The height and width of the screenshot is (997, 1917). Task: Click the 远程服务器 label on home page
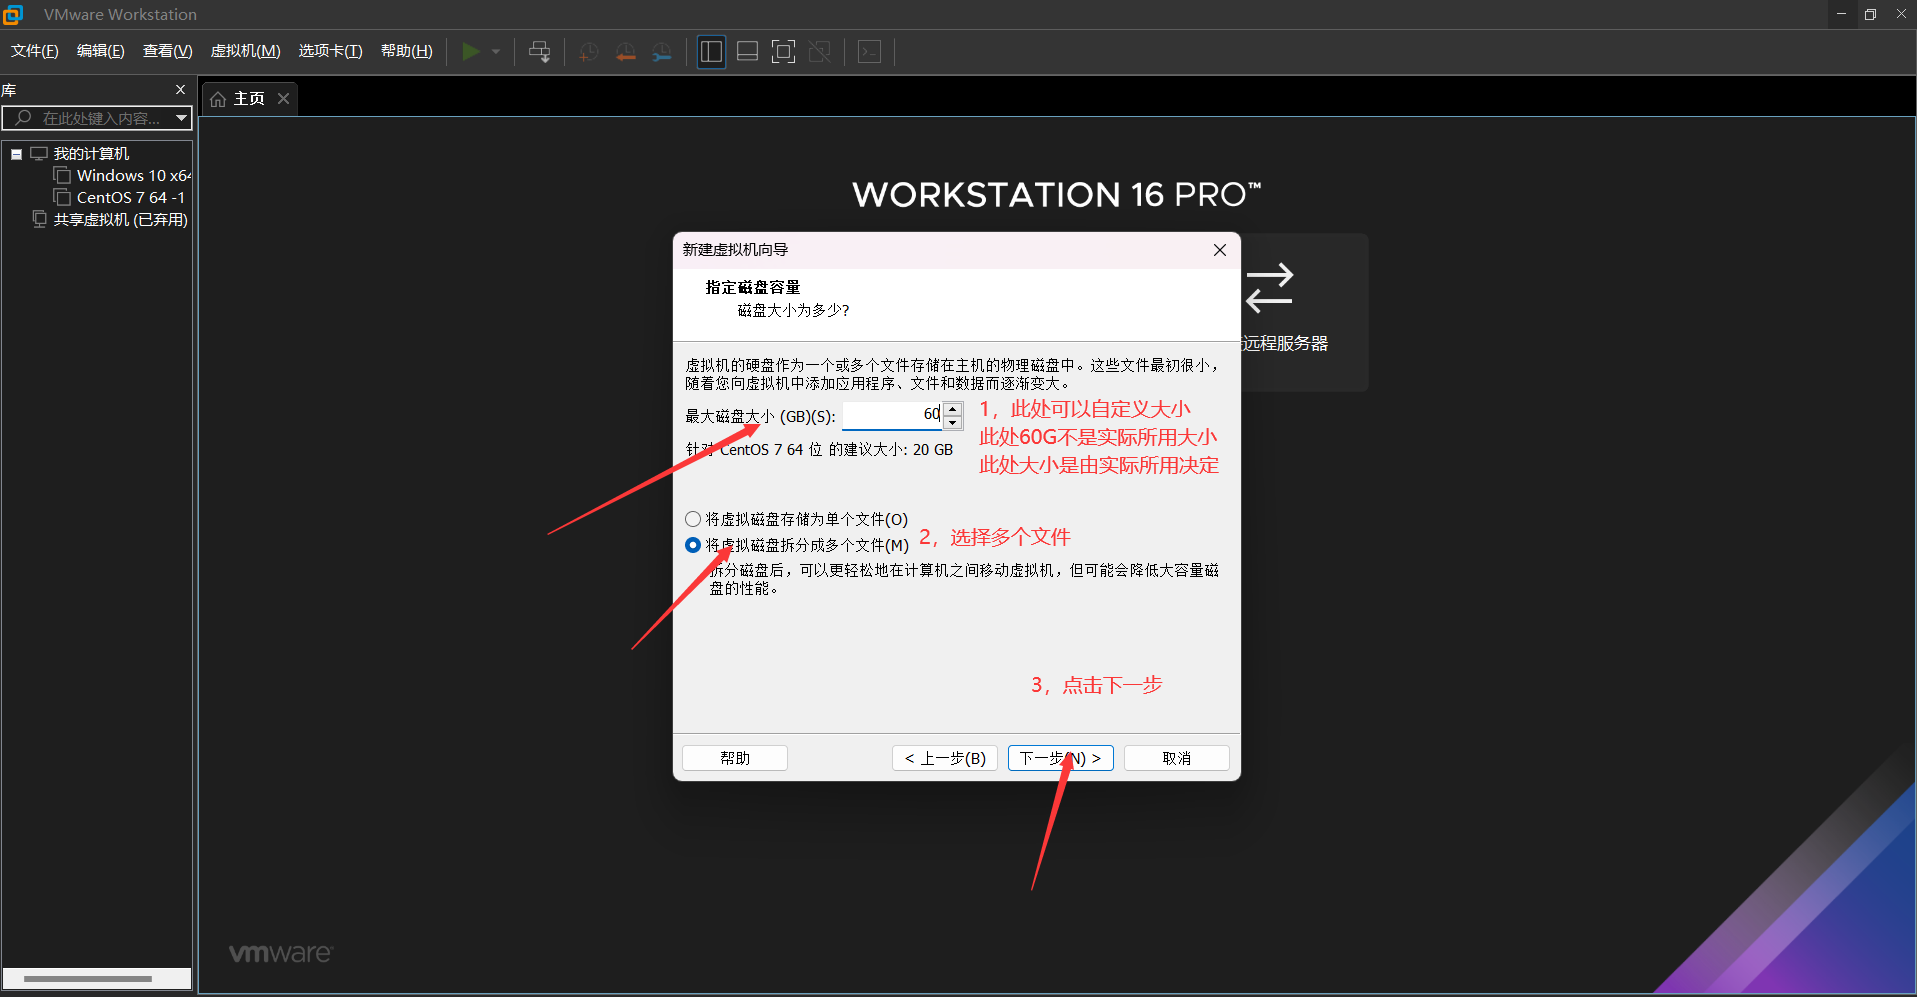click(1285, 343)
